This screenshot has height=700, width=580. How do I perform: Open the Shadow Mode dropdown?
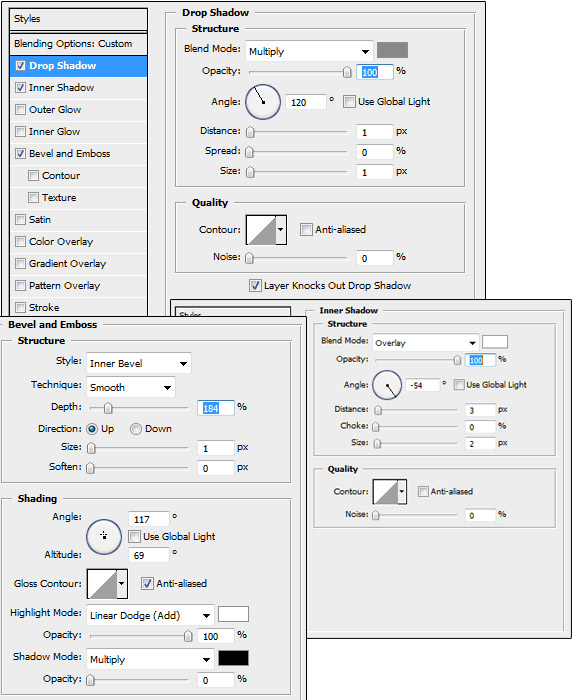(150, 659)
